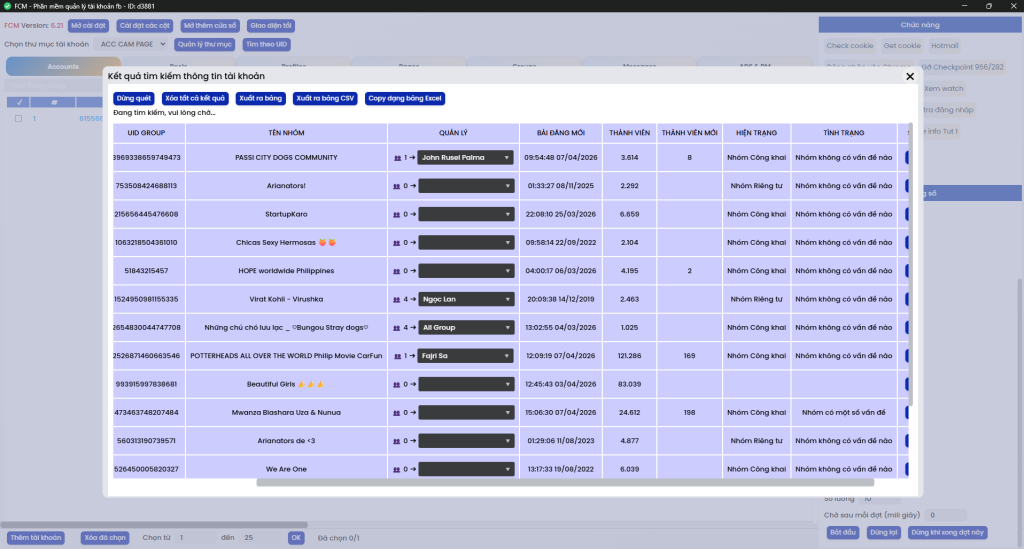
Task: Click Xuất ra bảng CSV button
Action: pyautogui.click(x=325, y=98)
